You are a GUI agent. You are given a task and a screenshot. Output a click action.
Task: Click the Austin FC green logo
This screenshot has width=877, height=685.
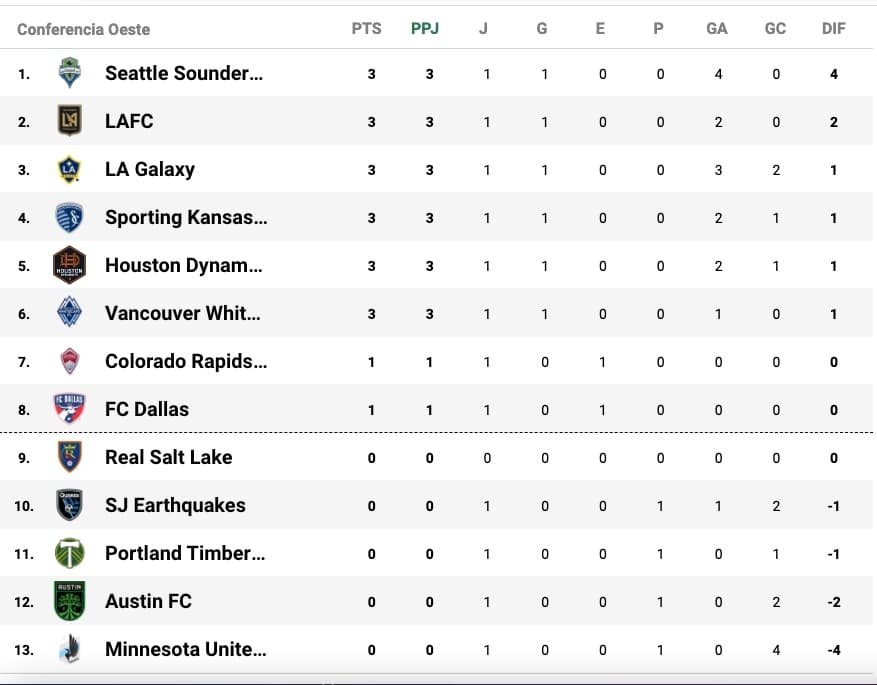69,601
